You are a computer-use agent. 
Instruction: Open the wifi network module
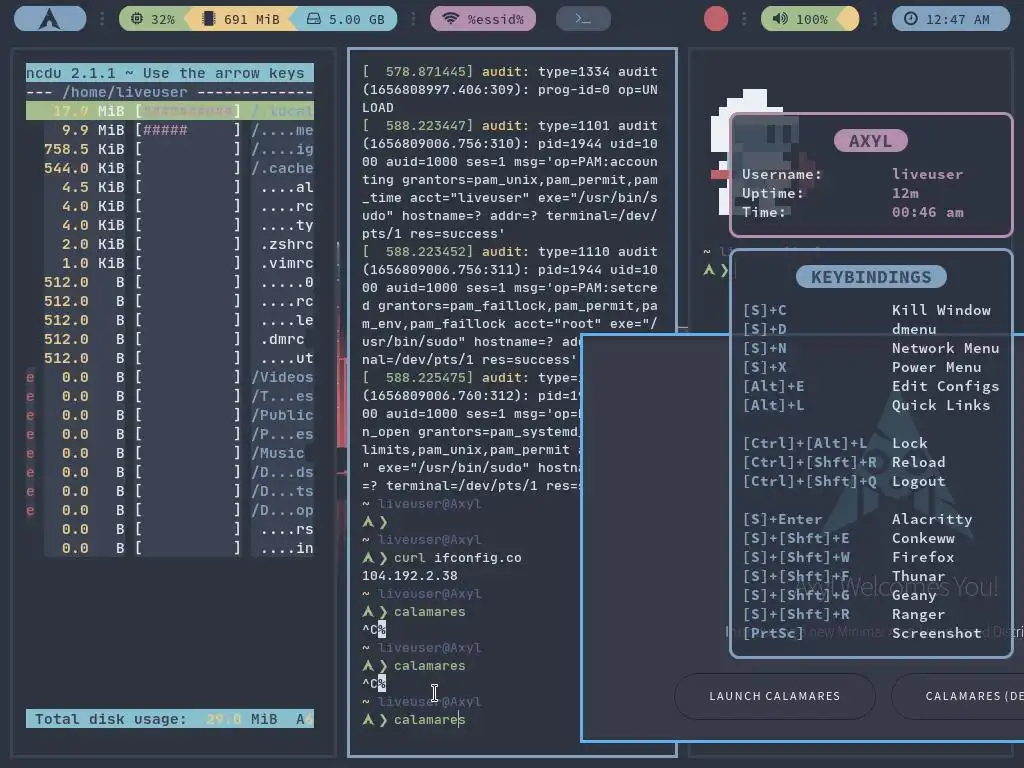pos(483,19)
